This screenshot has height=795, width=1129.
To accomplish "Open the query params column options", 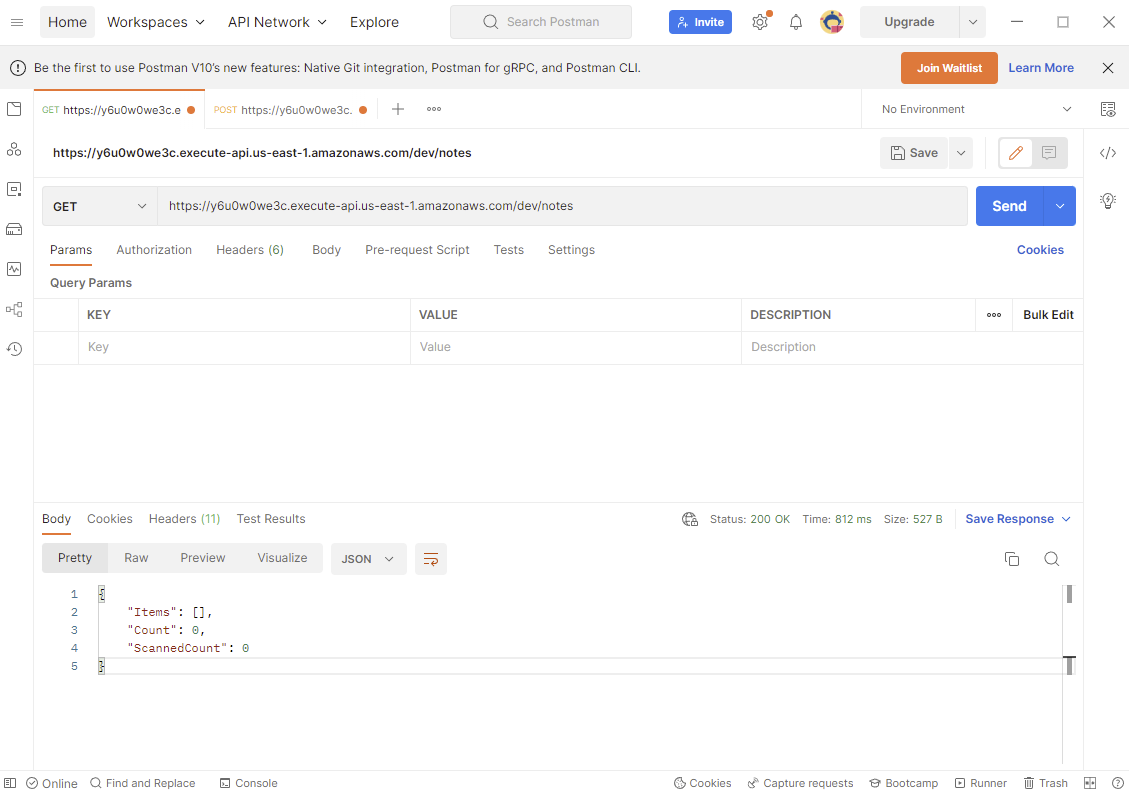I will point(994,315).
